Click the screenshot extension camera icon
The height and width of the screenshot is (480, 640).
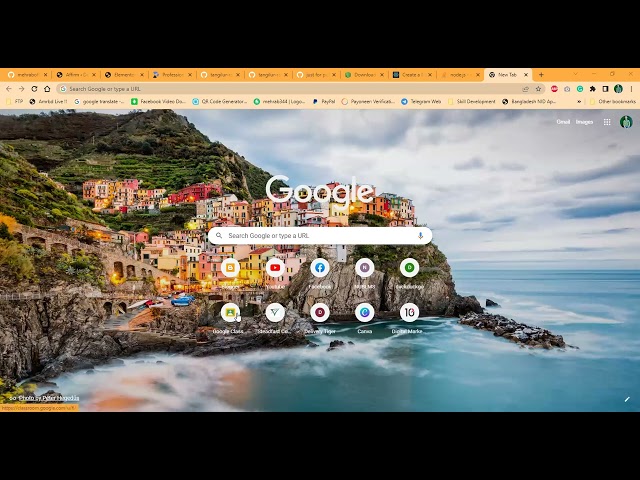[567, 89]
